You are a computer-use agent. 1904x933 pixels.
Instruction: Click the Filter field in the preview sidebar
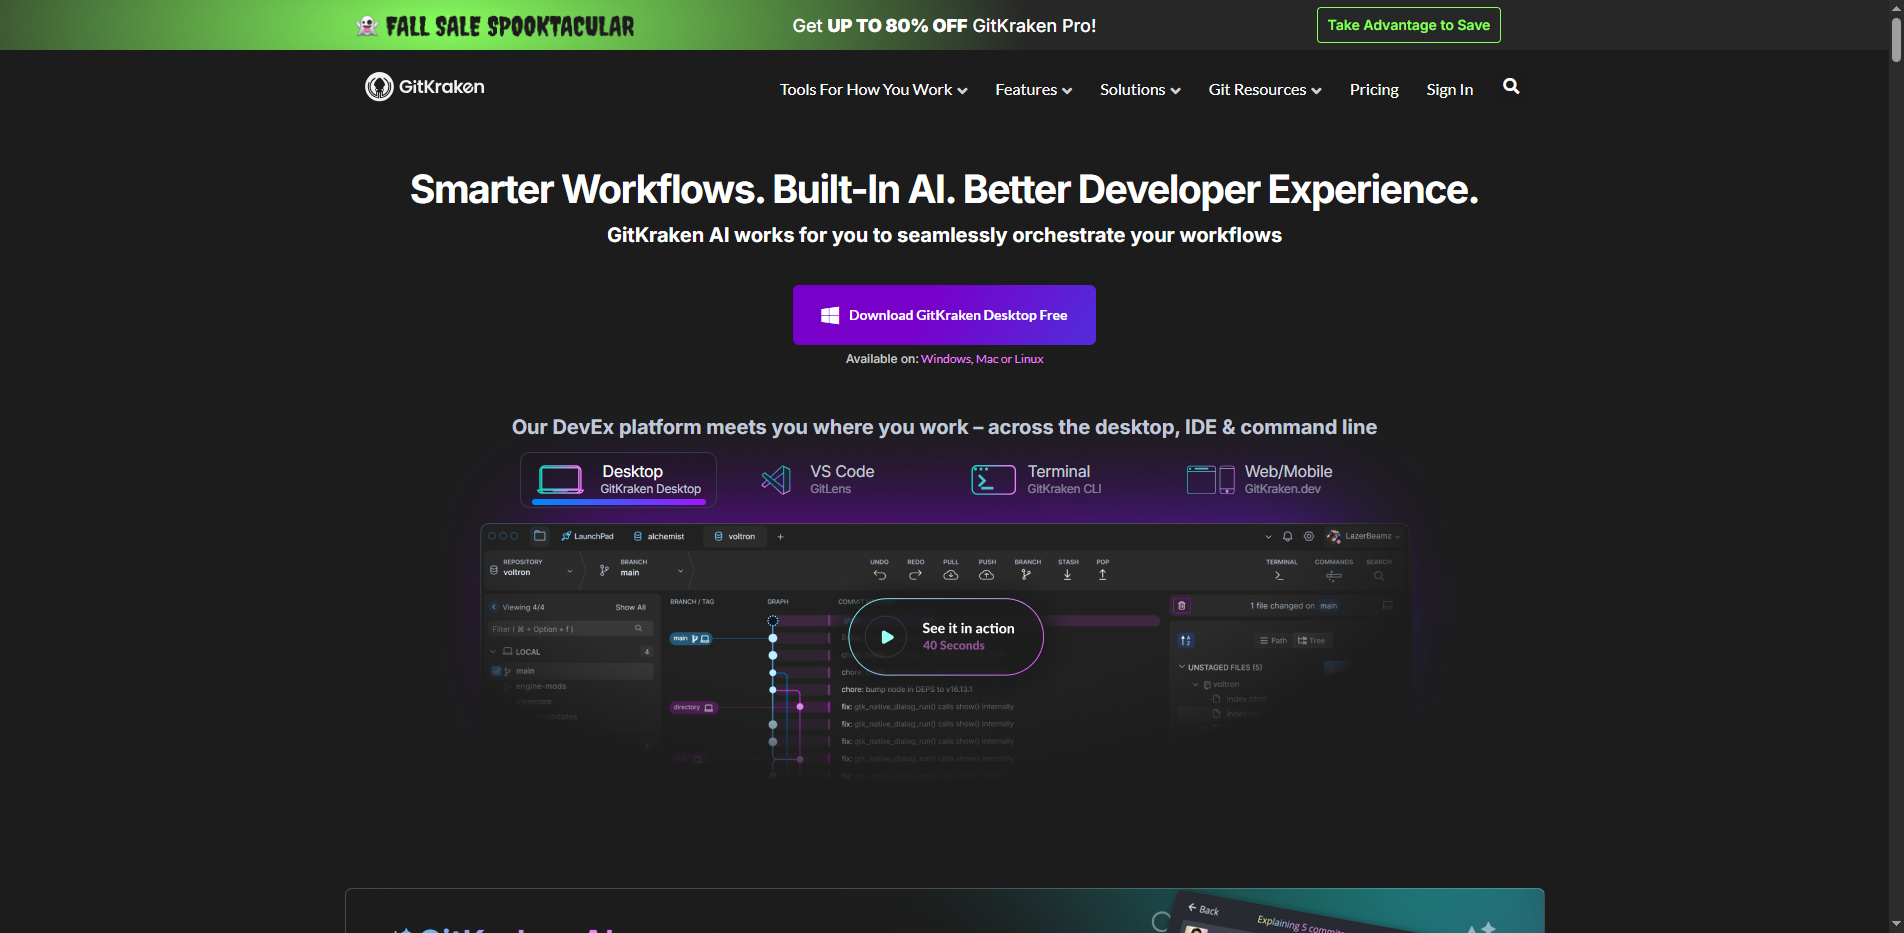(570, 629)
